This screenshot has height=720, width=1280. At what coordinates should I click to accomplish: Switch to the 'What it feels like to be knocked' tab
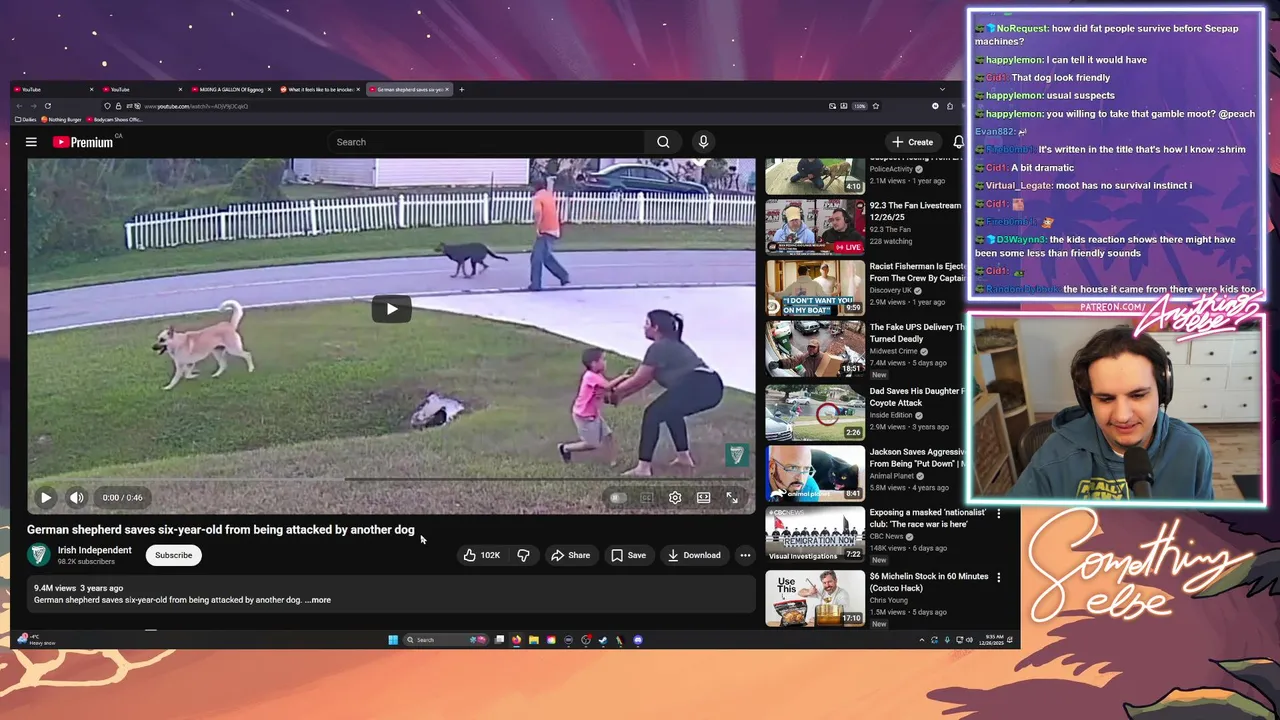pos(320,89)
